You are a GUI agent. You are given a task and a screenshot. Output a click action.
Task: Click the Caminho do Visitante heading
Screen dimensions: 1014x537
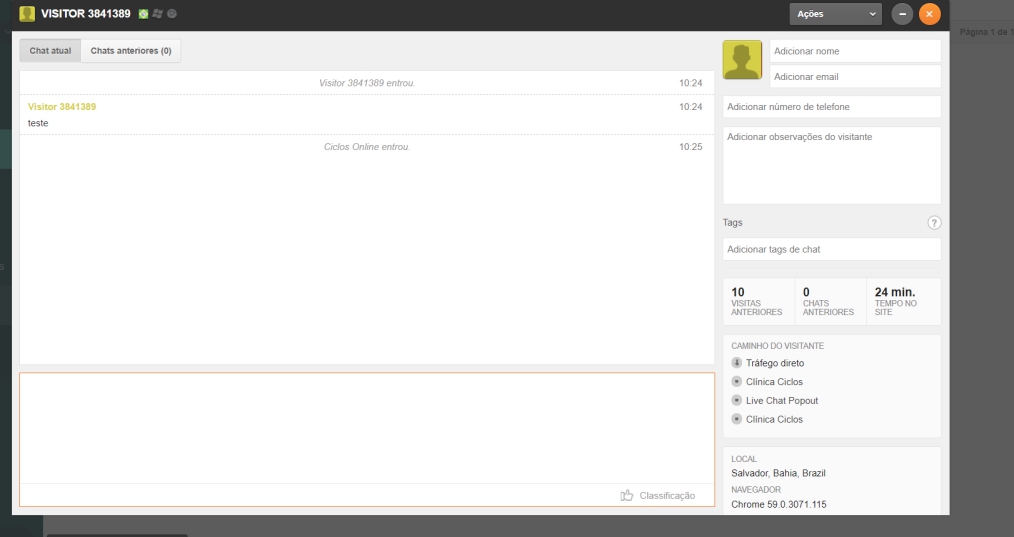click(777, 345)
